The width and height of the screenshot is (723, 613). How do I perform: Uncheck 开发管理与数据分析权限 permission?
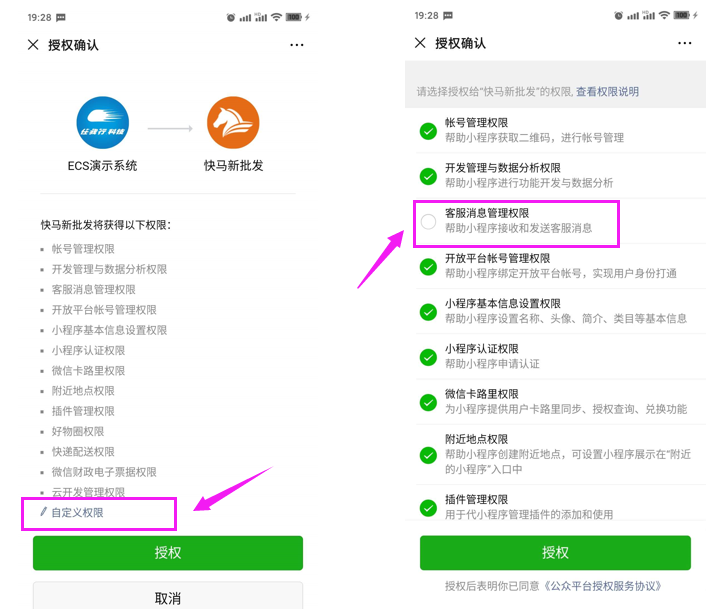click(428, 176)
